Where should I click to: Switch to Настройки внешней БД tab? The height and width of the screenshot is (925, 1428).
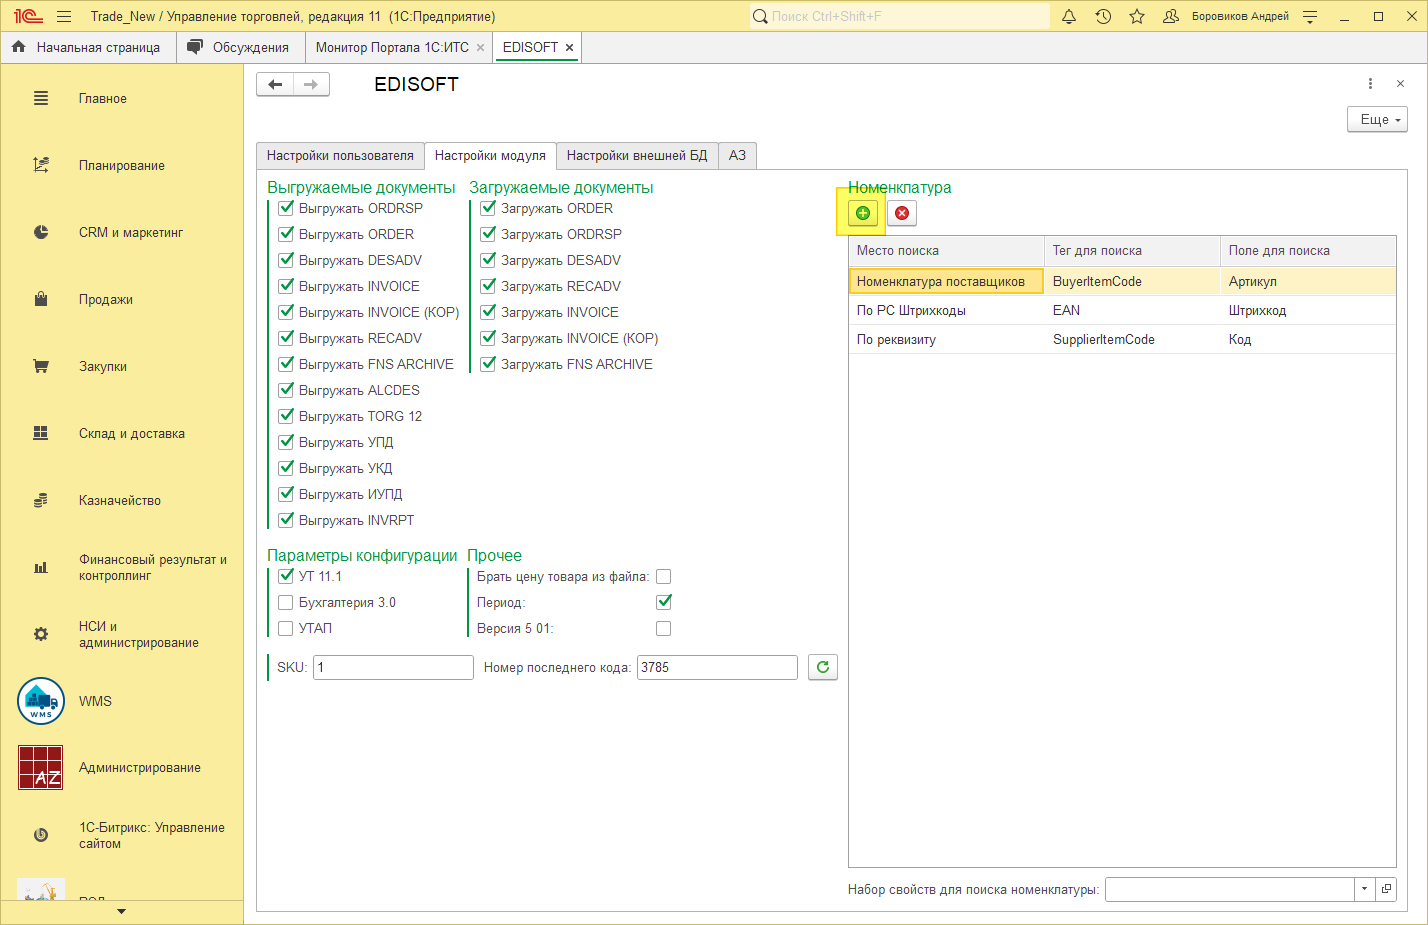pyautogui.click(x=636, y=155)
